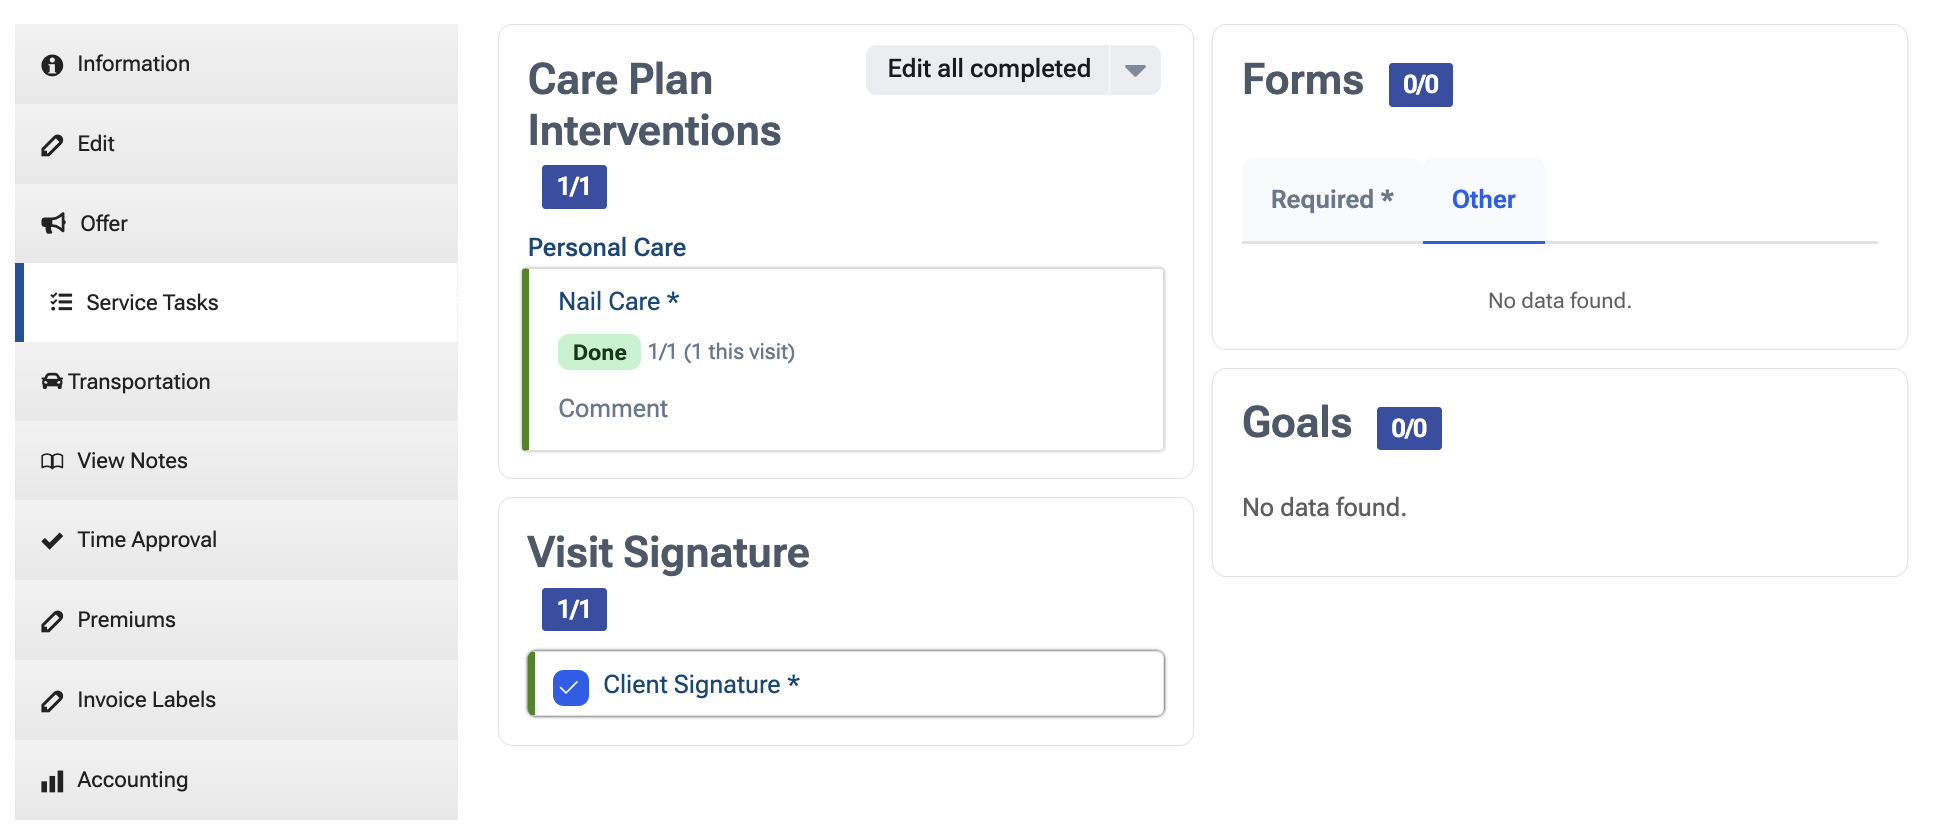Toggle the Client Signature checkbox

click(571, 687)
